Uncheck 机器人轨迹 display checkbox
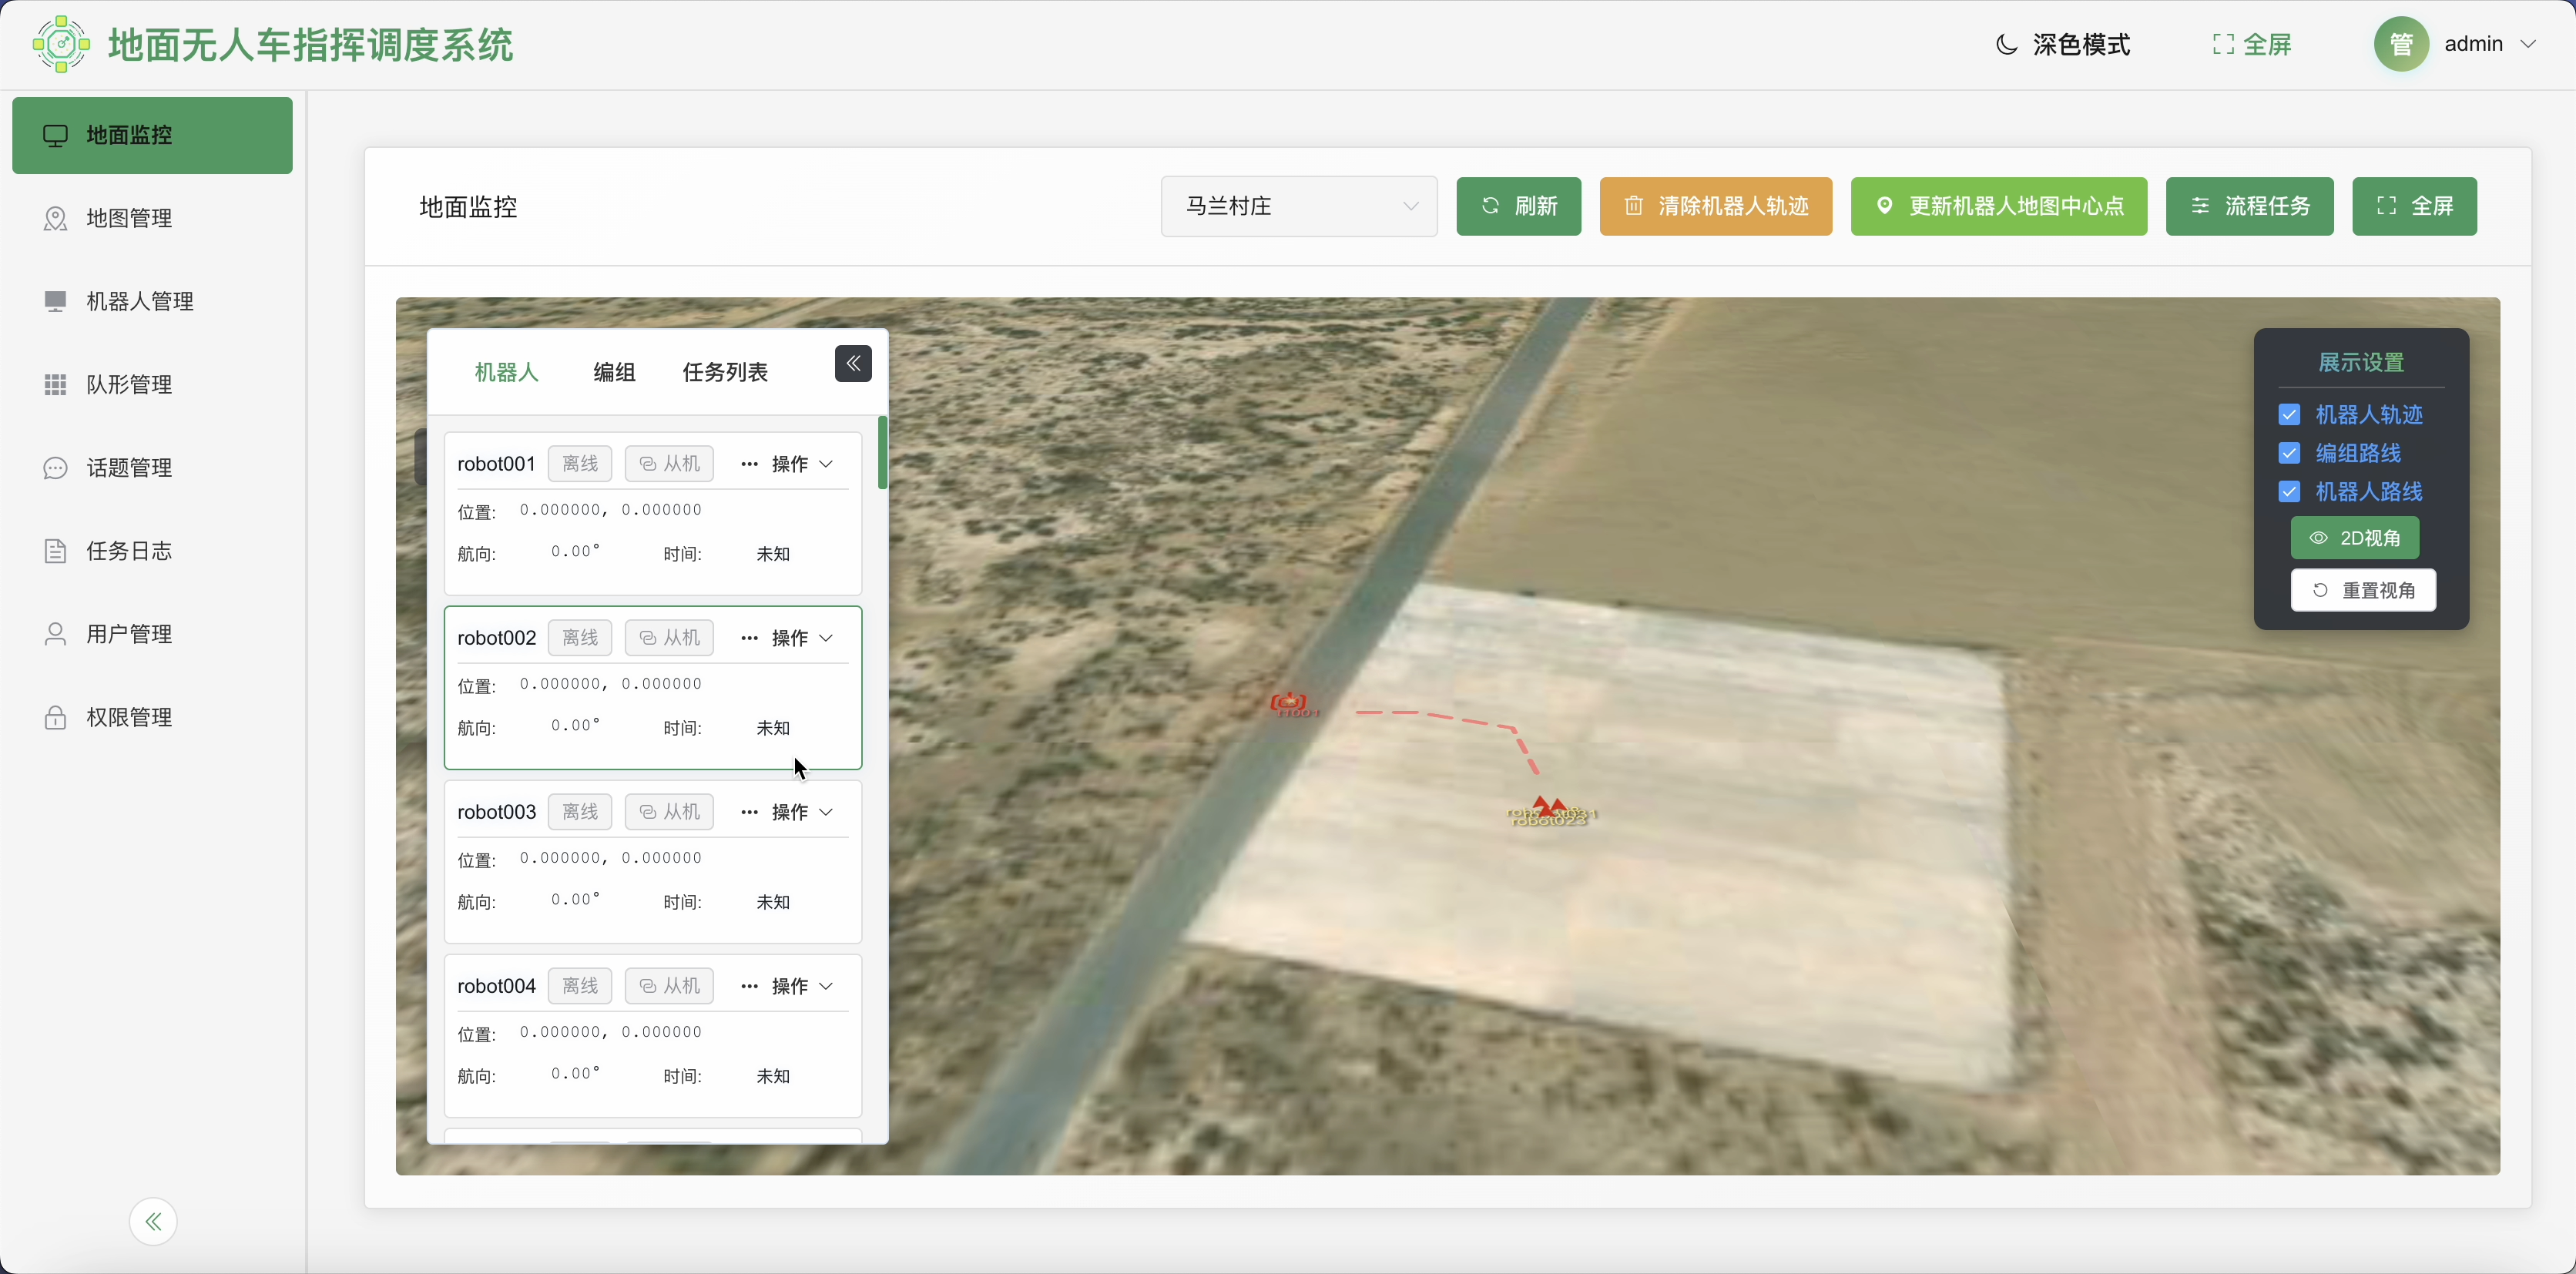This screenshot has width=2576, height=1274. pos(2289,415)
